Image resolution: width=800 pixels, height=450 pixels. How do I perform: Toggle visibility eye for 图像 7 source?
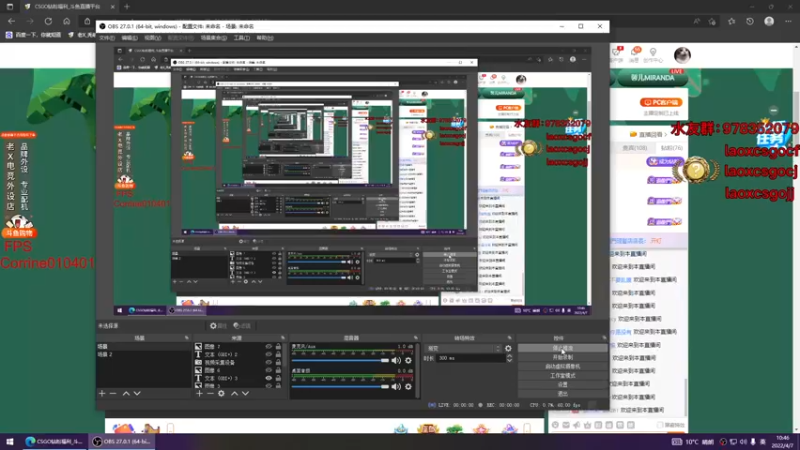coord(268,346)
